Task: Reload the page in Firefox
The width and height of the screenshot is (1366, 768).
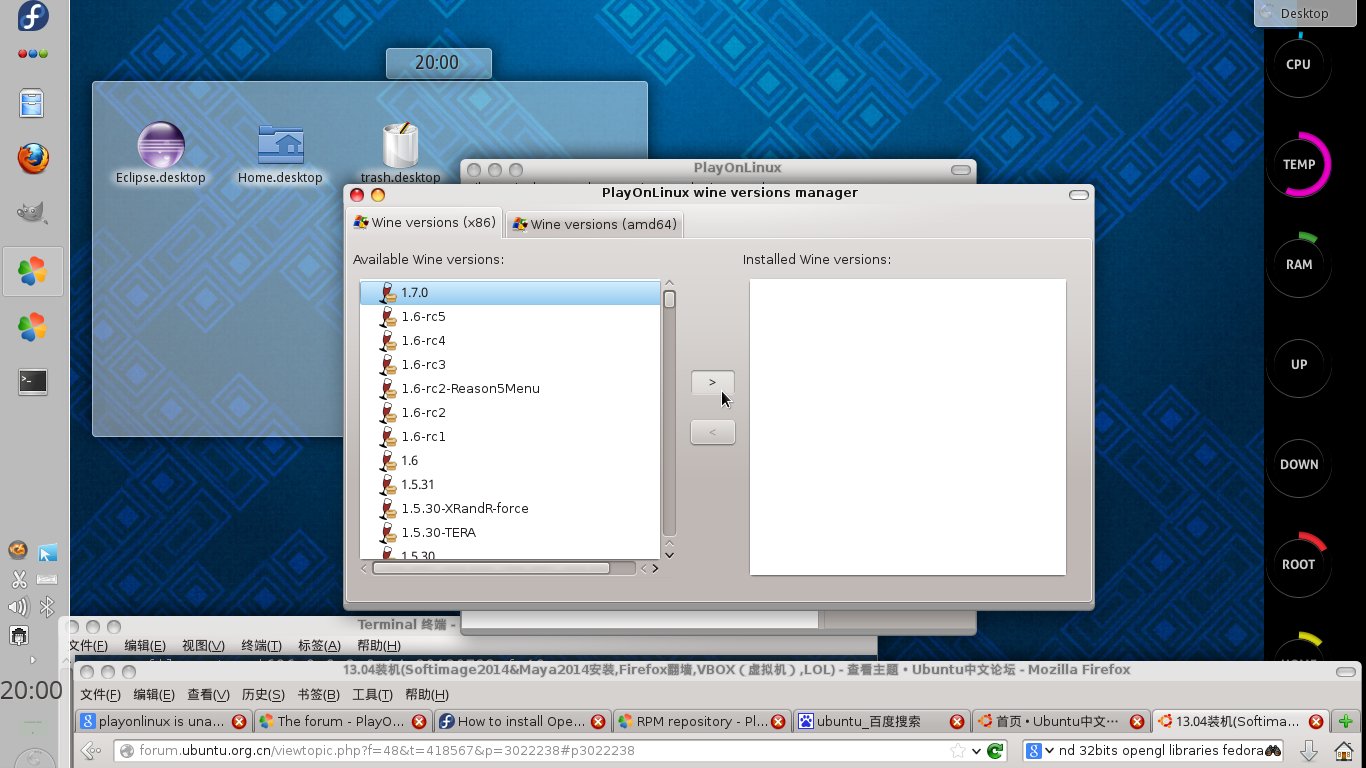Action: pos(995,751)
